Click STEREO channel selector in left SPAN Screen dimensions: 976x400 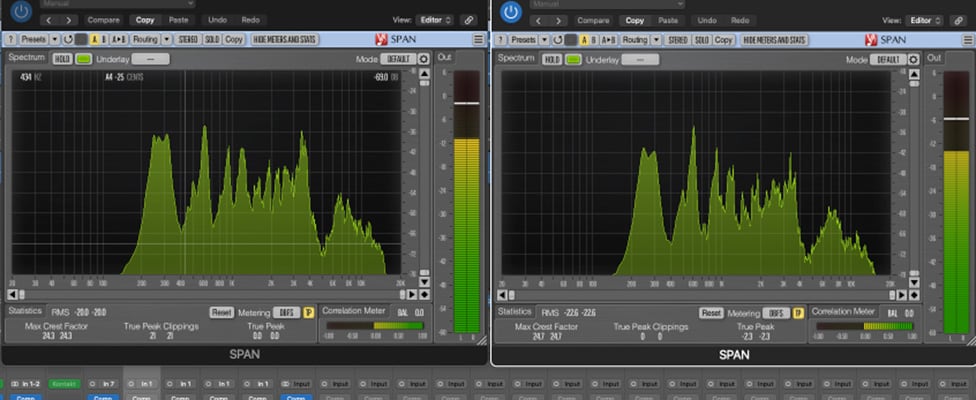pyautogui.click(x=187, y=39)
